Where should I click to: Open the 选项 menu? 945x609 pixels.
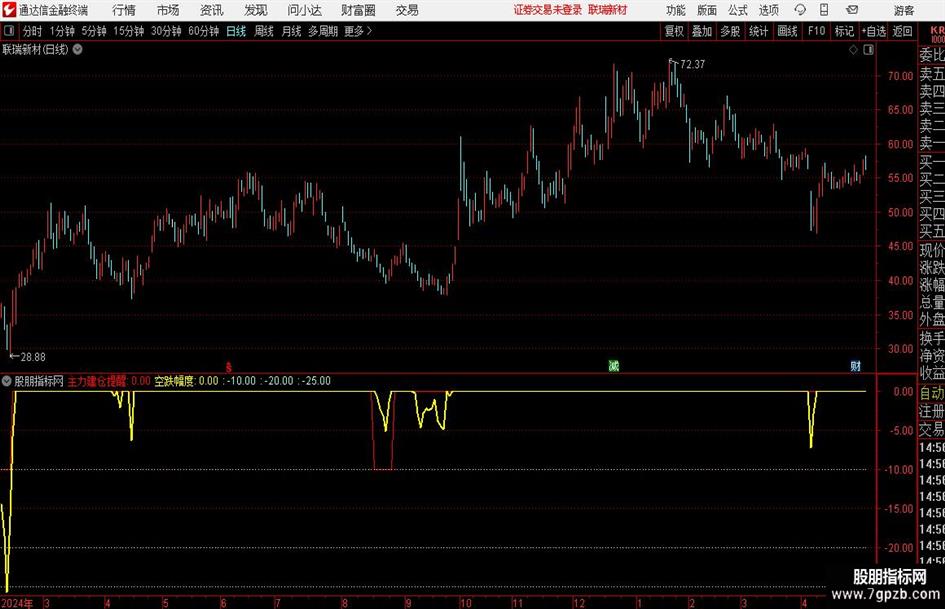tap(768, 10)
